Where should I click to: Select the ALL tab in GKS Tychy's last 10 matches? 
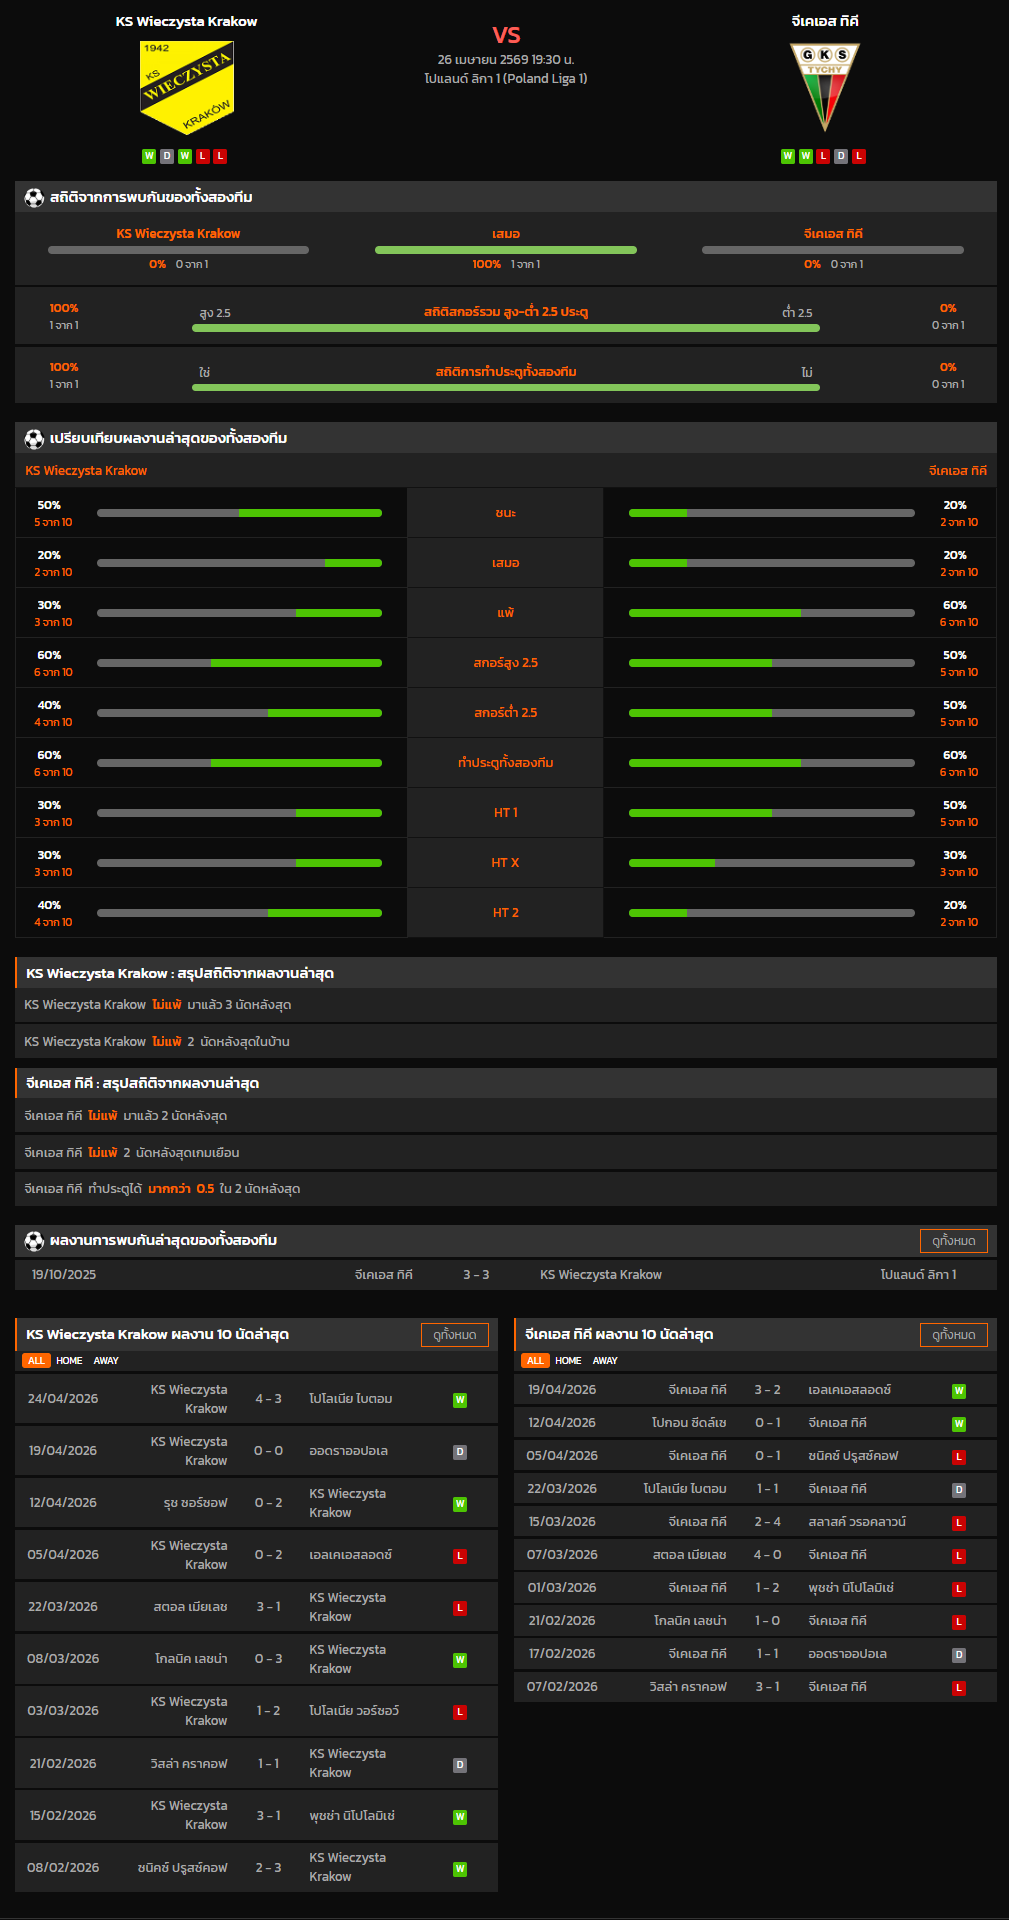click(535, 1361)
